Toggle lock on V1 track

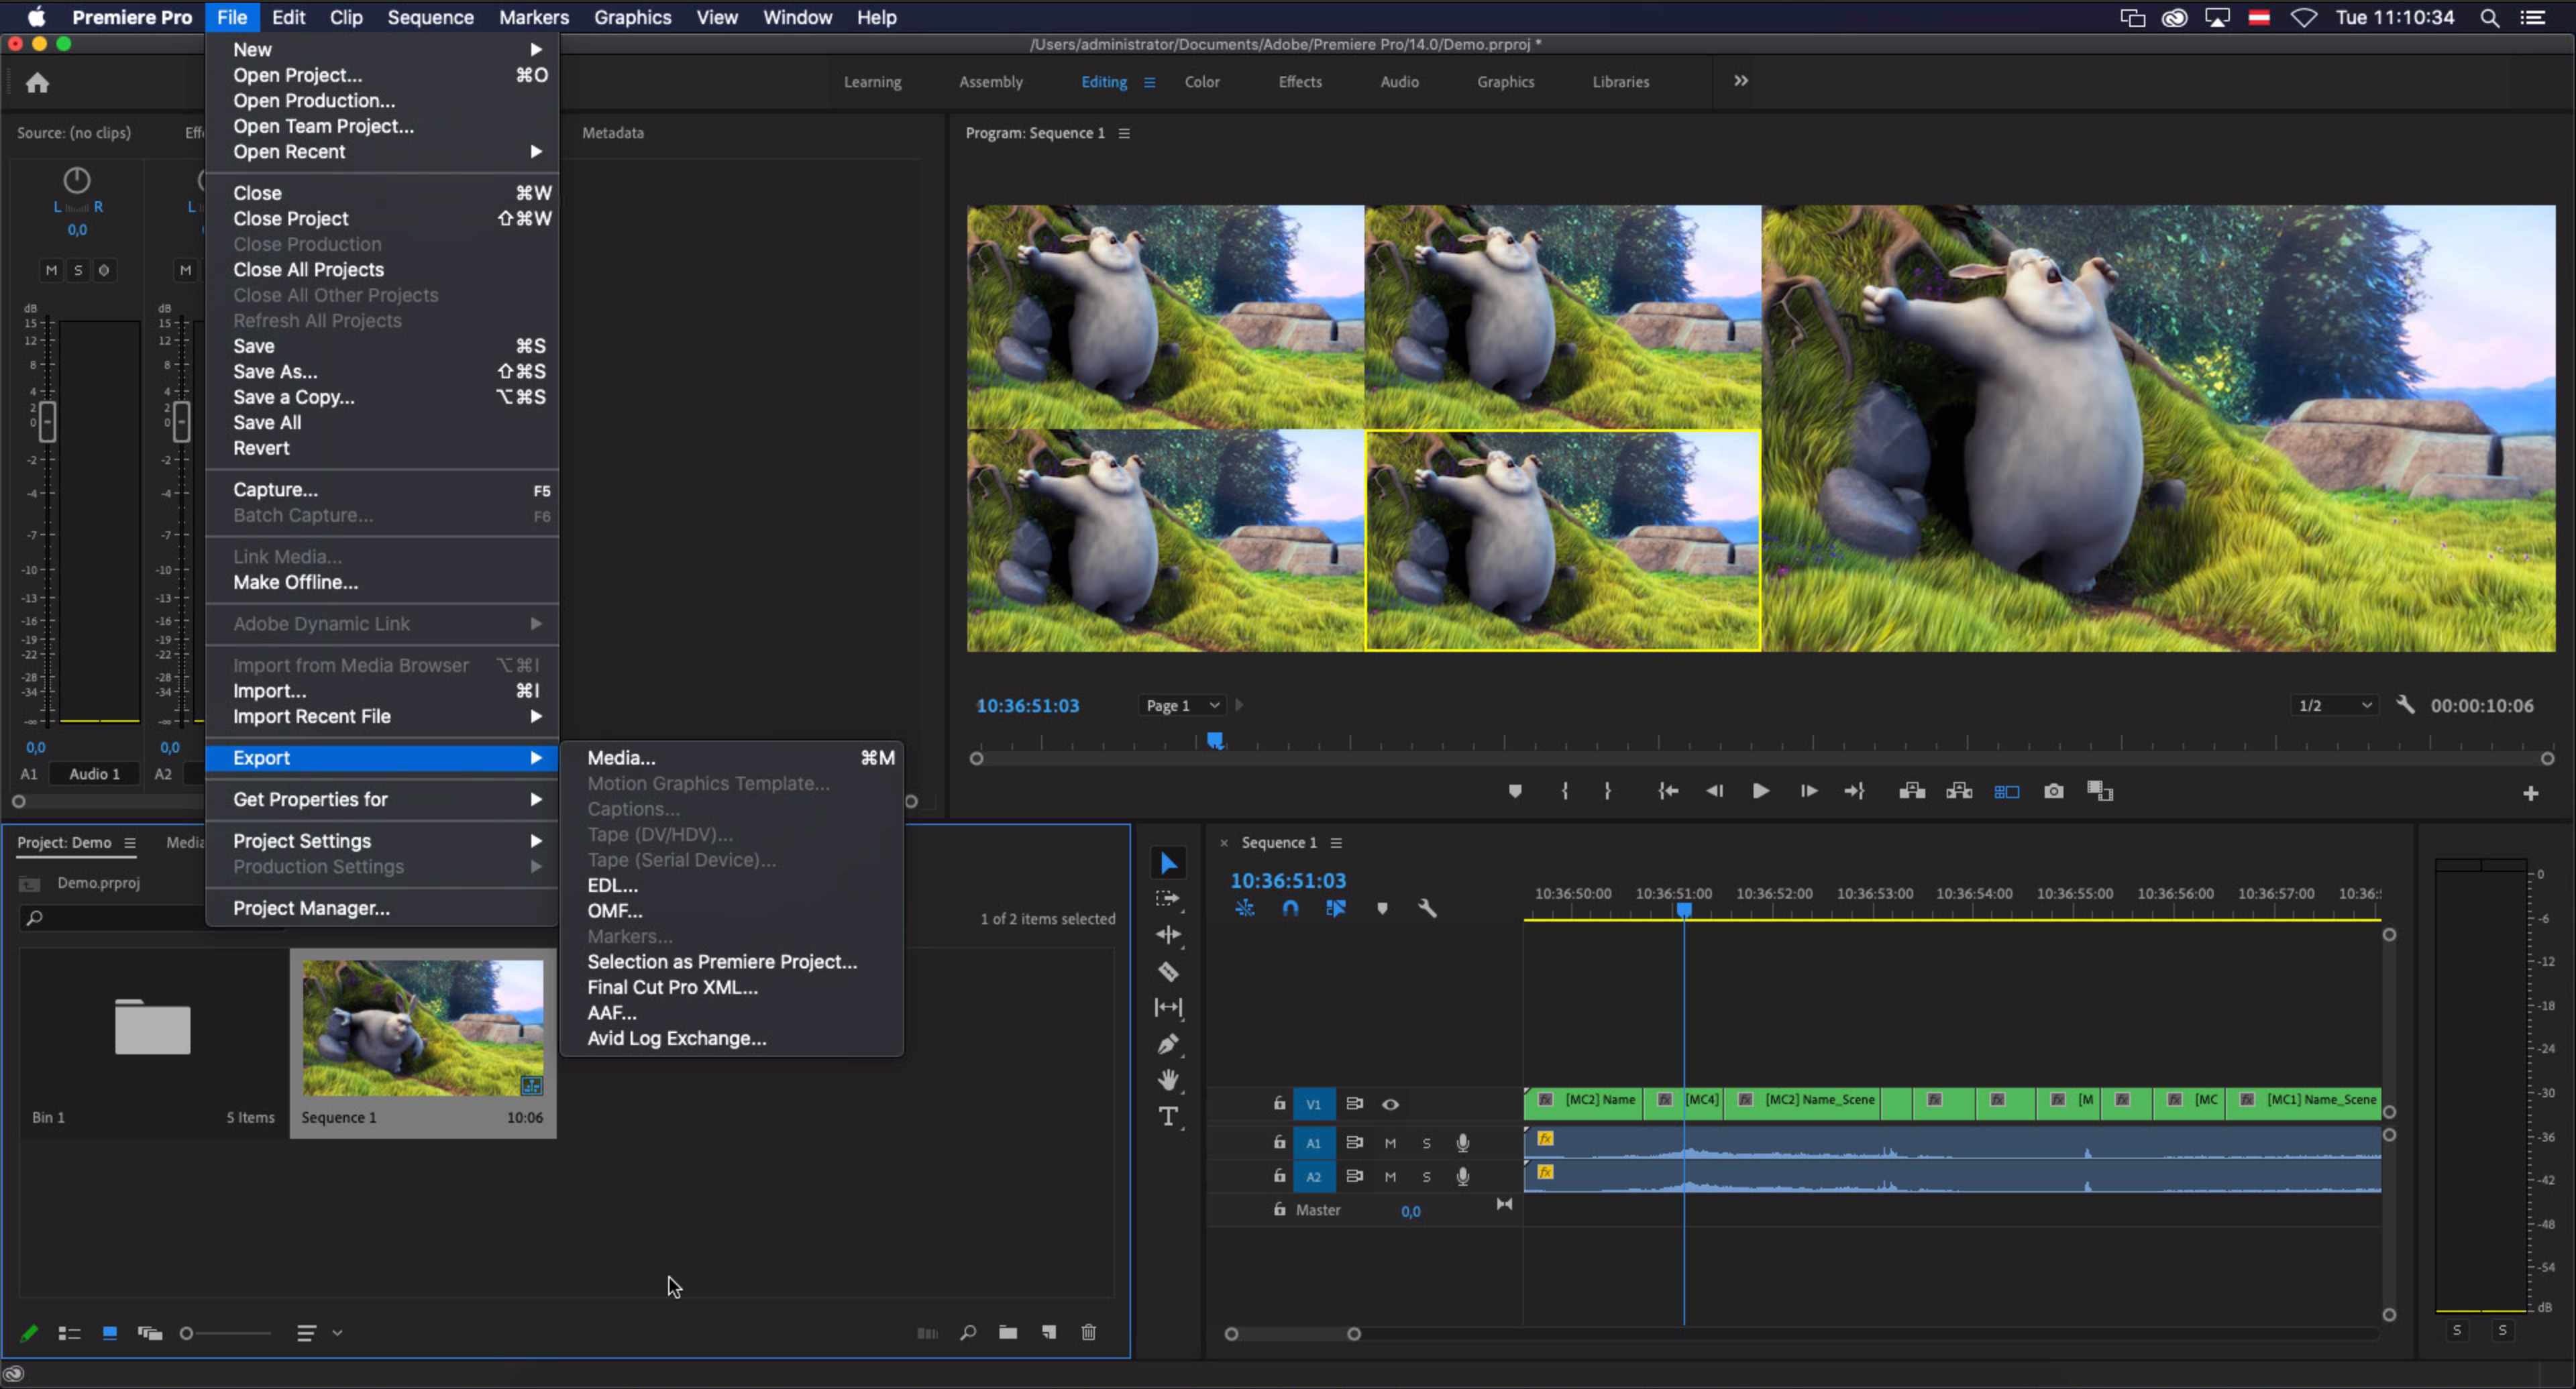coord(1279,1103)
